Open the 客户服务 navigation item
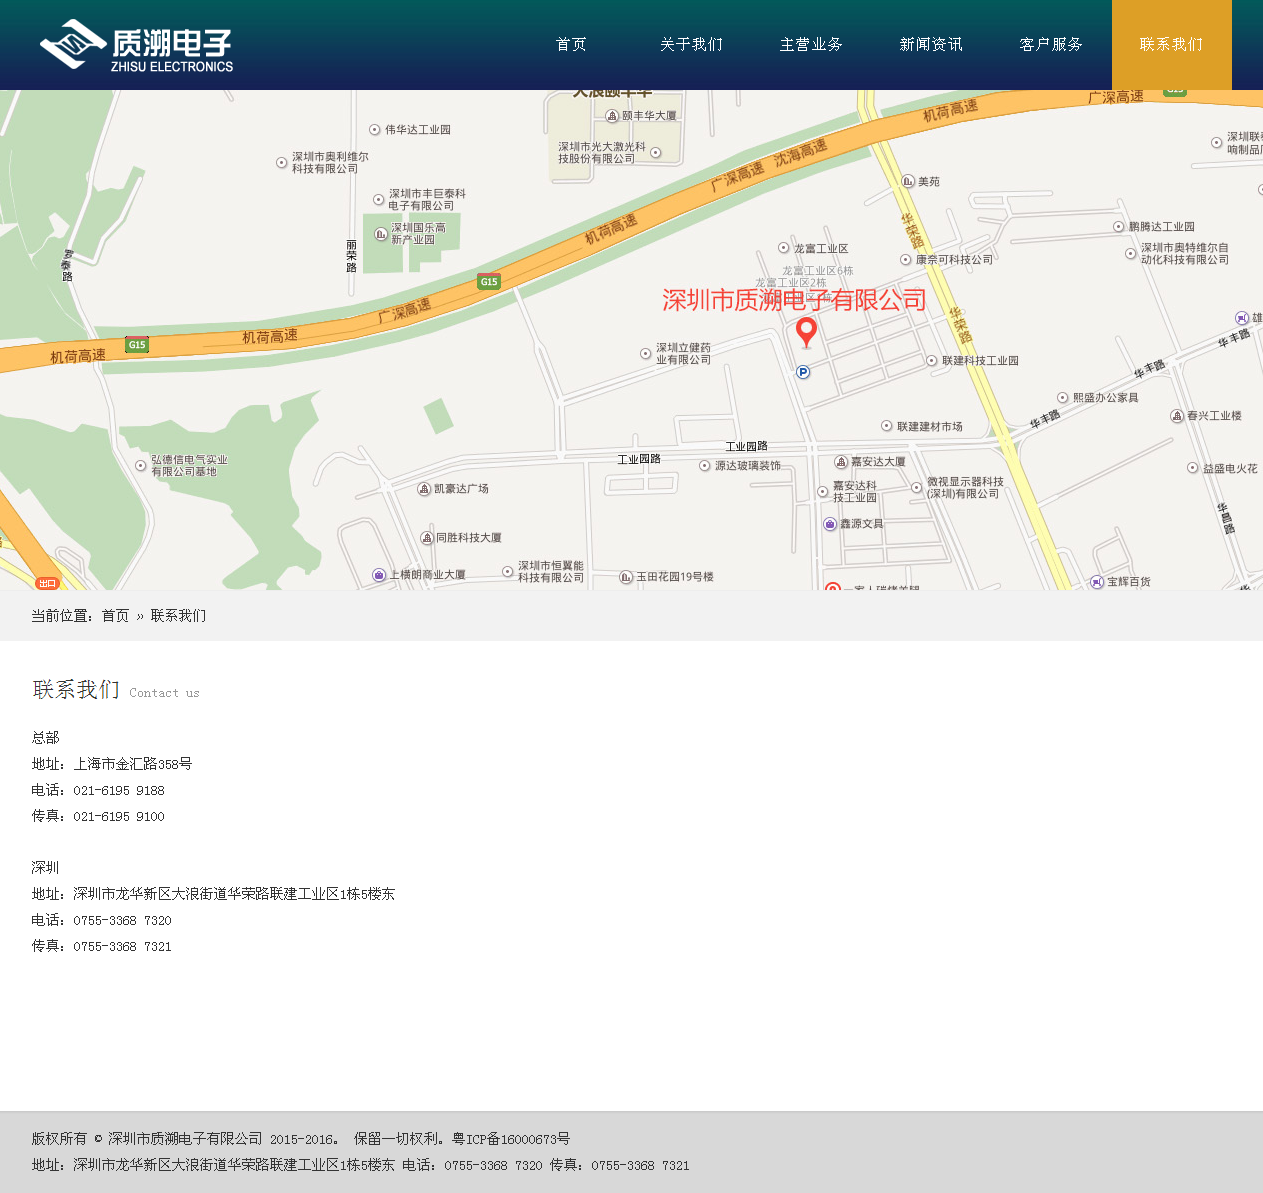The height and width of the screenshot is (1193, 1263). click(x=1051, y=45)
